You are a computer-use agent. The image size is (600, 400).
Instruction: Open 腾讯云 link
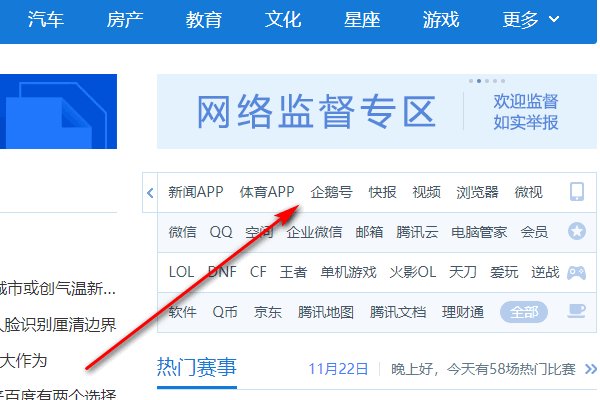(417, 232)
